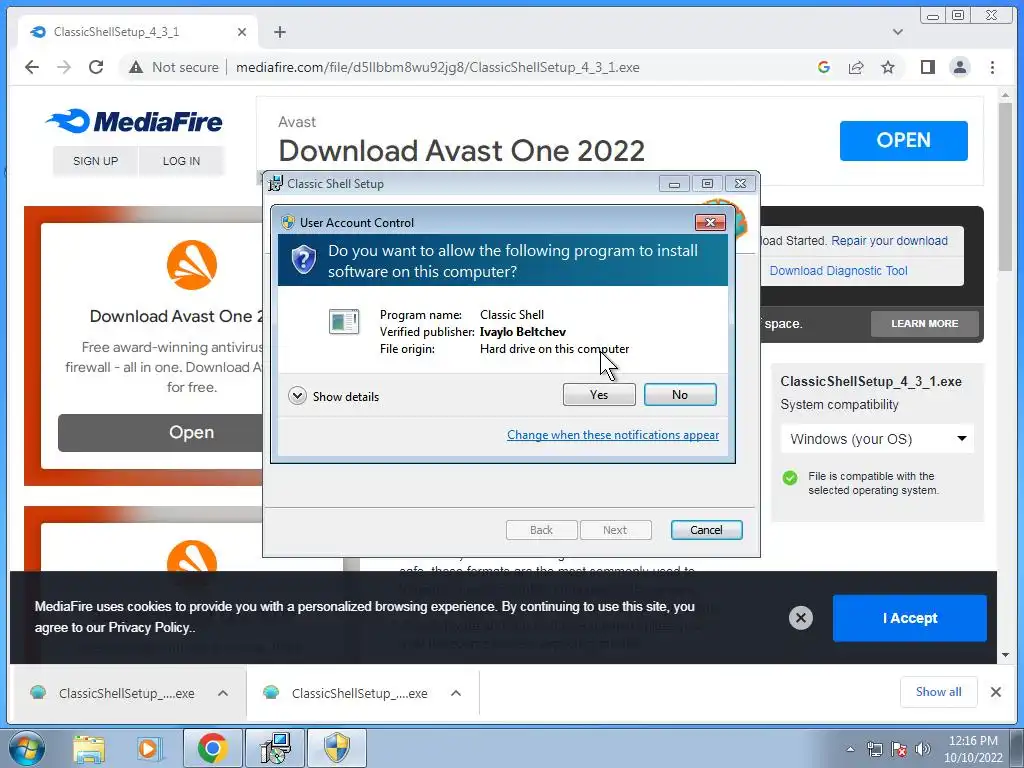The width and height of the screenshot is (1024, 768).
Task: Click the ClassicShellSetup_4_3_1.exe file name text
Action: coord(871,381)
